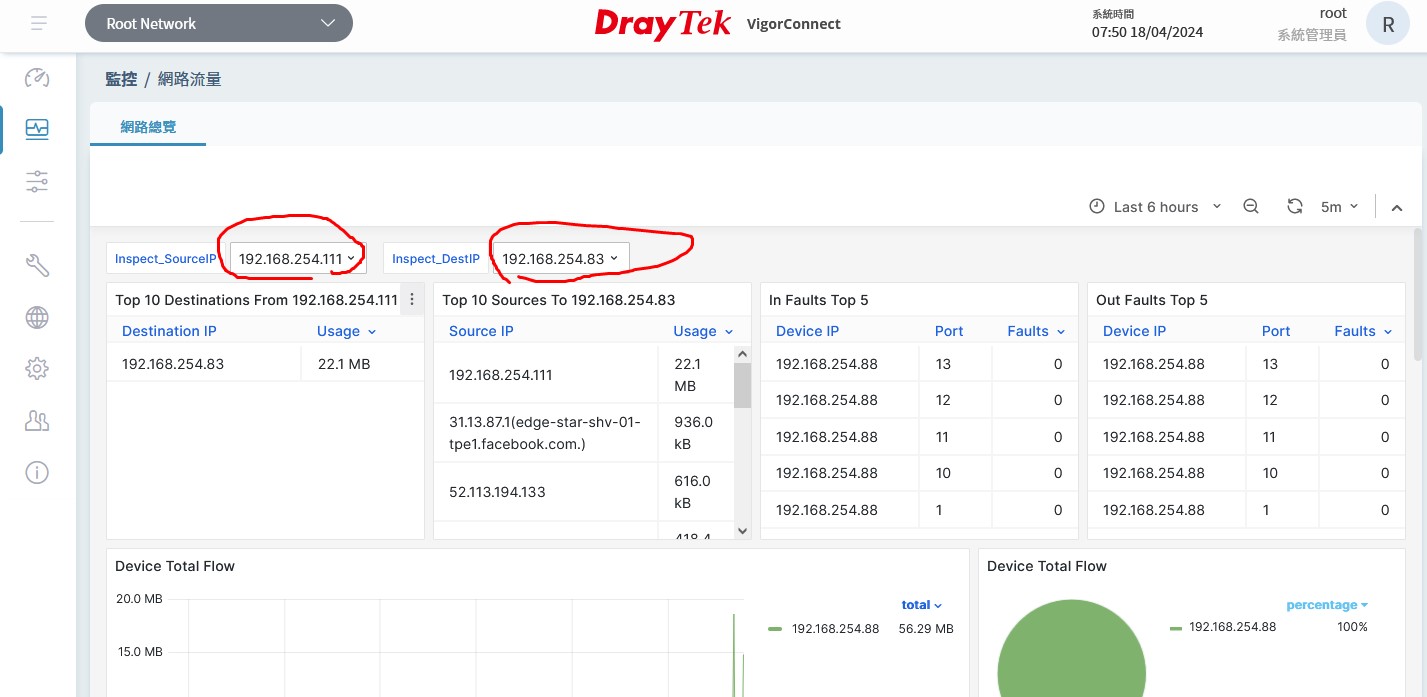Click the refresh dashboard icon
Screen dimensions: 1427x697
click(x=1294, y=206)
